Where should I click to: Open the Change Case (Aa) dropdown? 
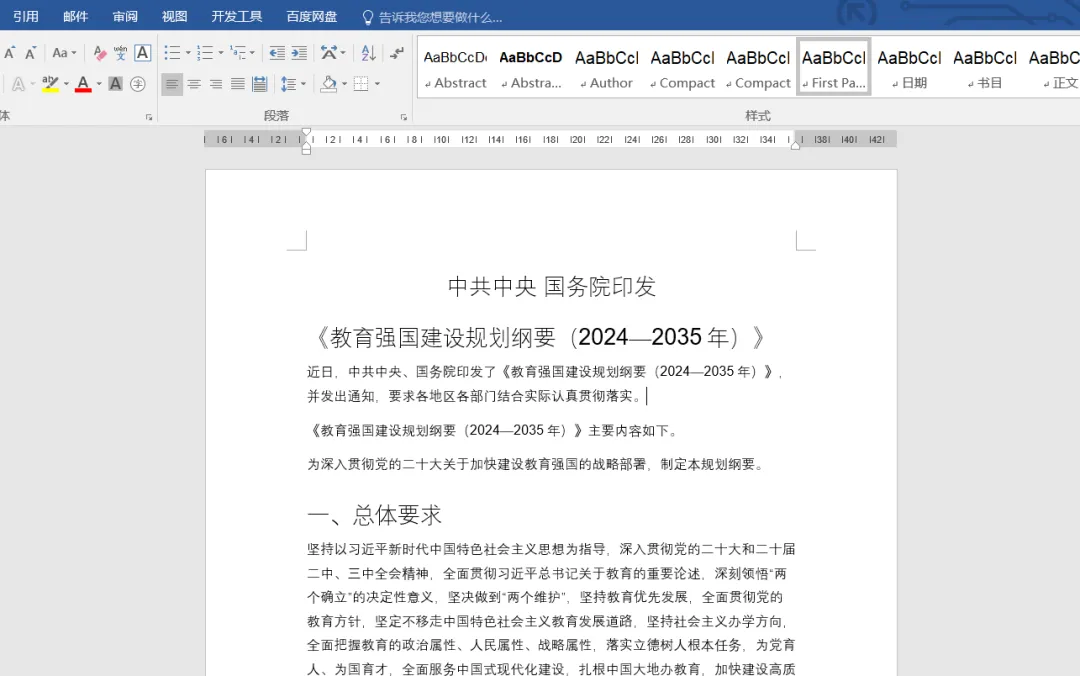(64, 53)
